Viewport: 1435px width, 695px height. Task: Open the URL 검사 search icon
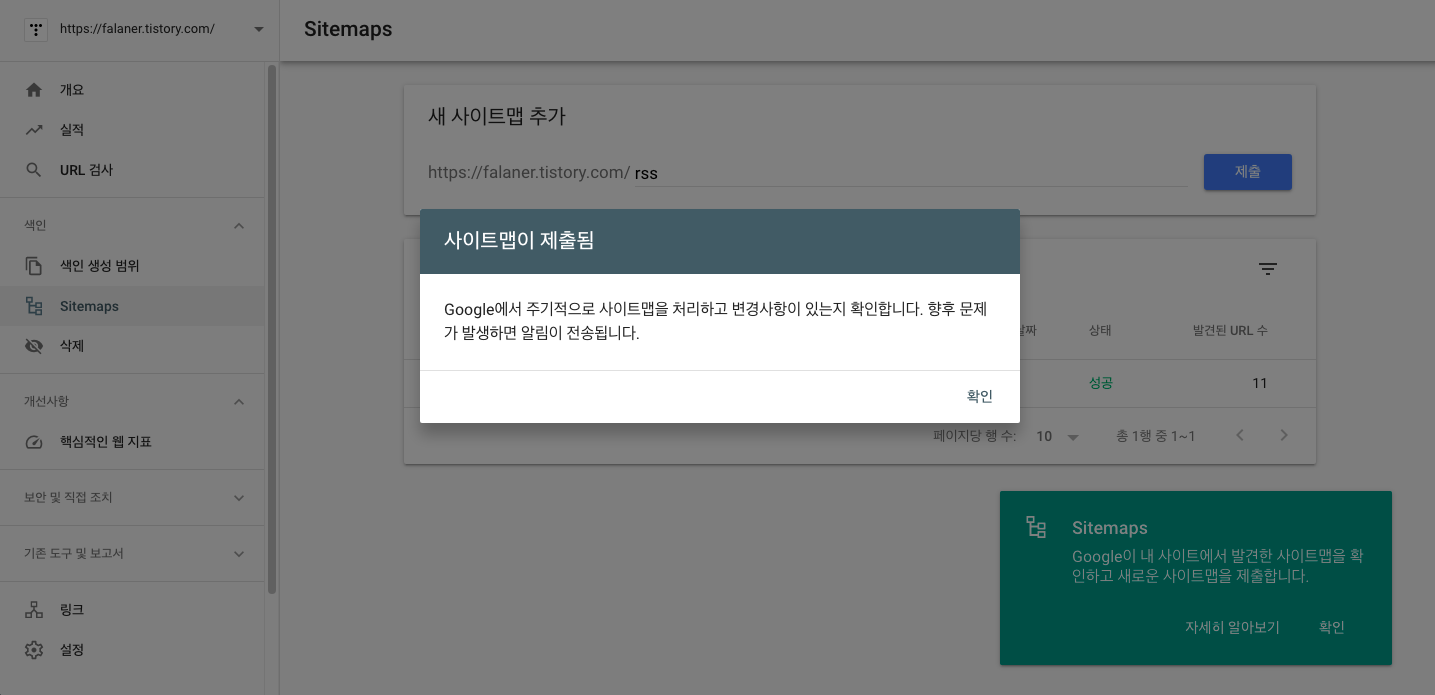pos(36,169)
